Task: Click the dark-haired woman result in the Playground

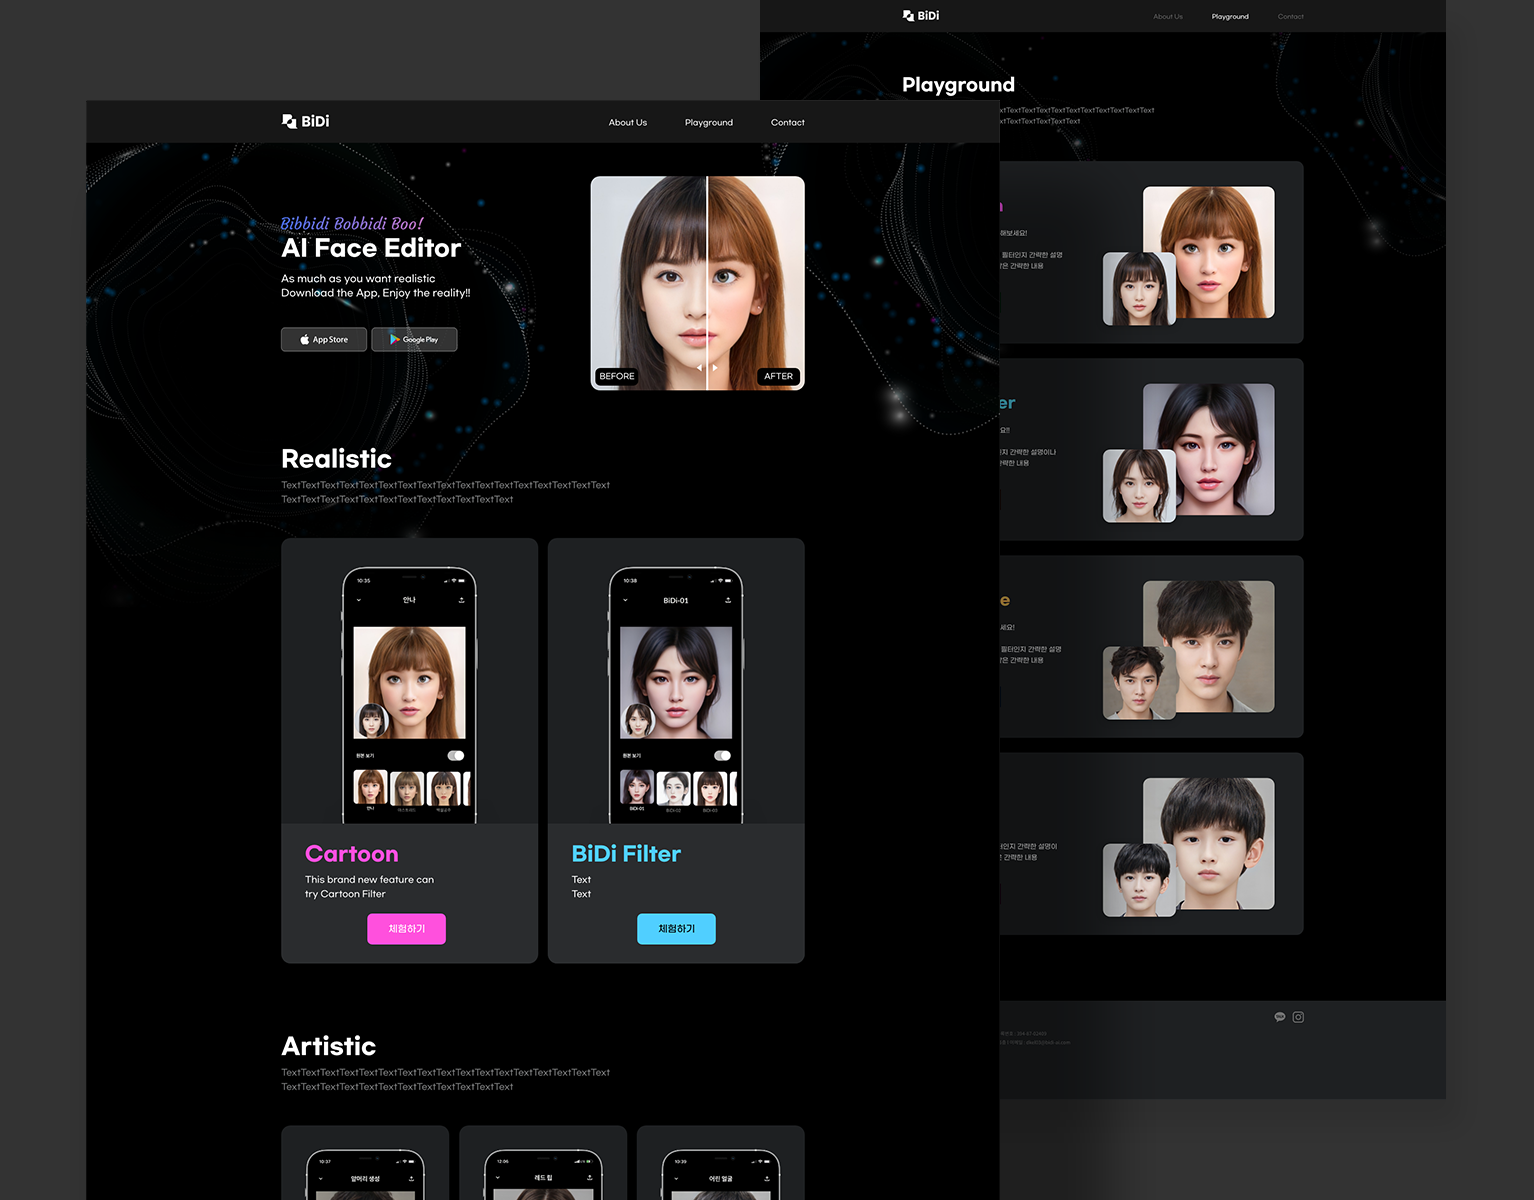Action: click(x=1209, y=449)
